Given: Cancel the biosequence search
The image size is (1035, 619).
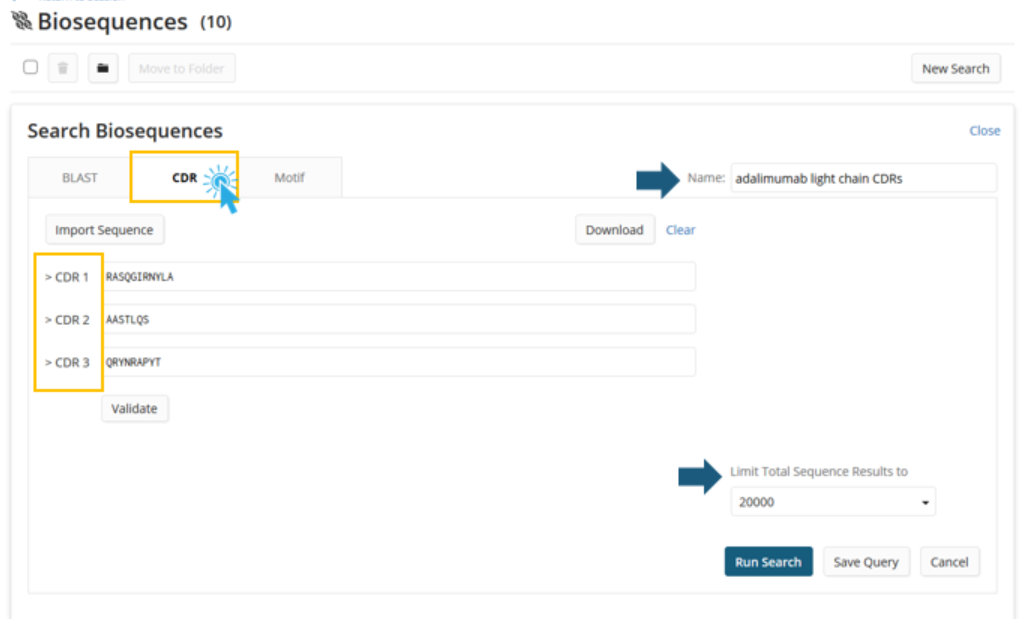Looking at the screenshot, I should [949, 562].
